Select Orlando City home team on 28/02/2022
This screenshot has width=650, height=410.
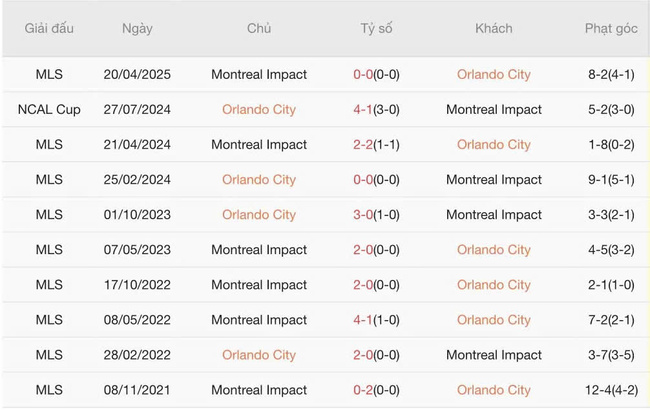pyautogui.click(x=259, y=354)
